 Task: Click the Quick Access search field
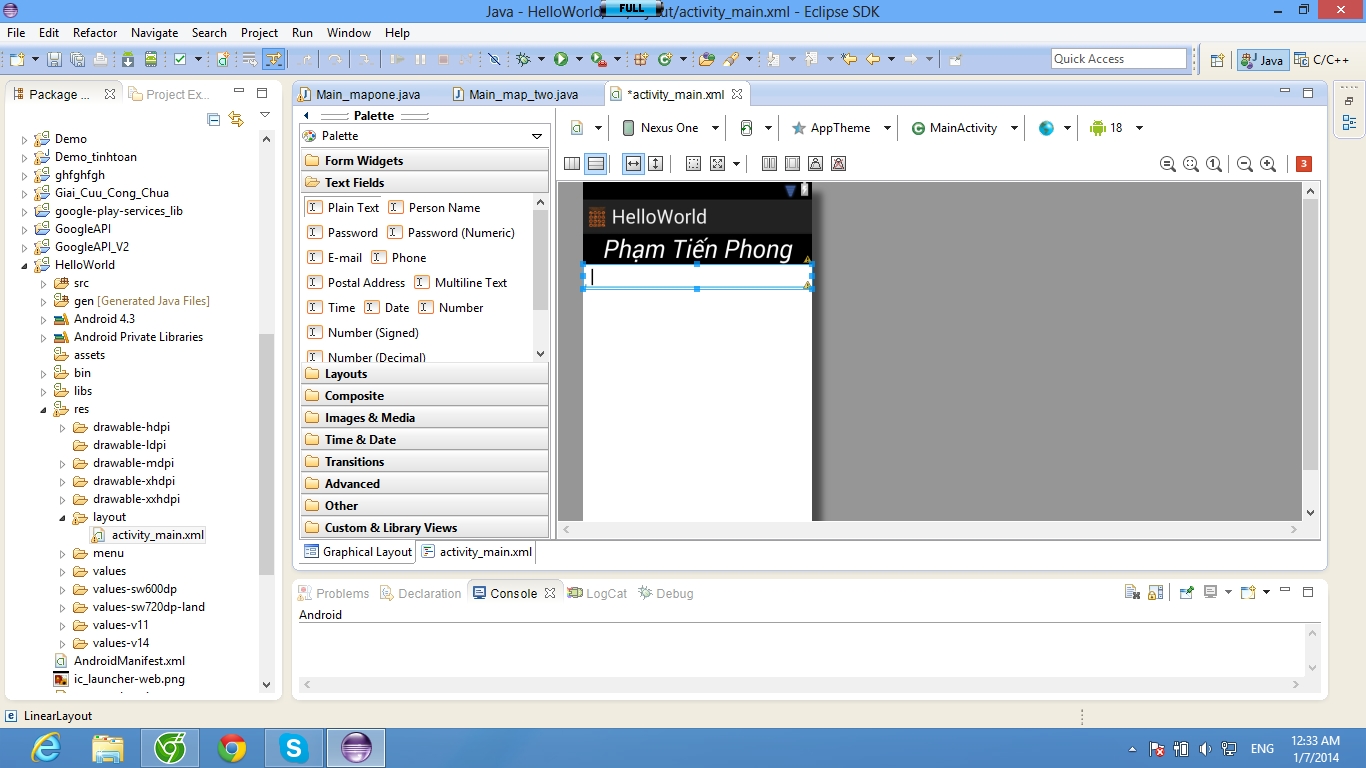pos(1119,59)
